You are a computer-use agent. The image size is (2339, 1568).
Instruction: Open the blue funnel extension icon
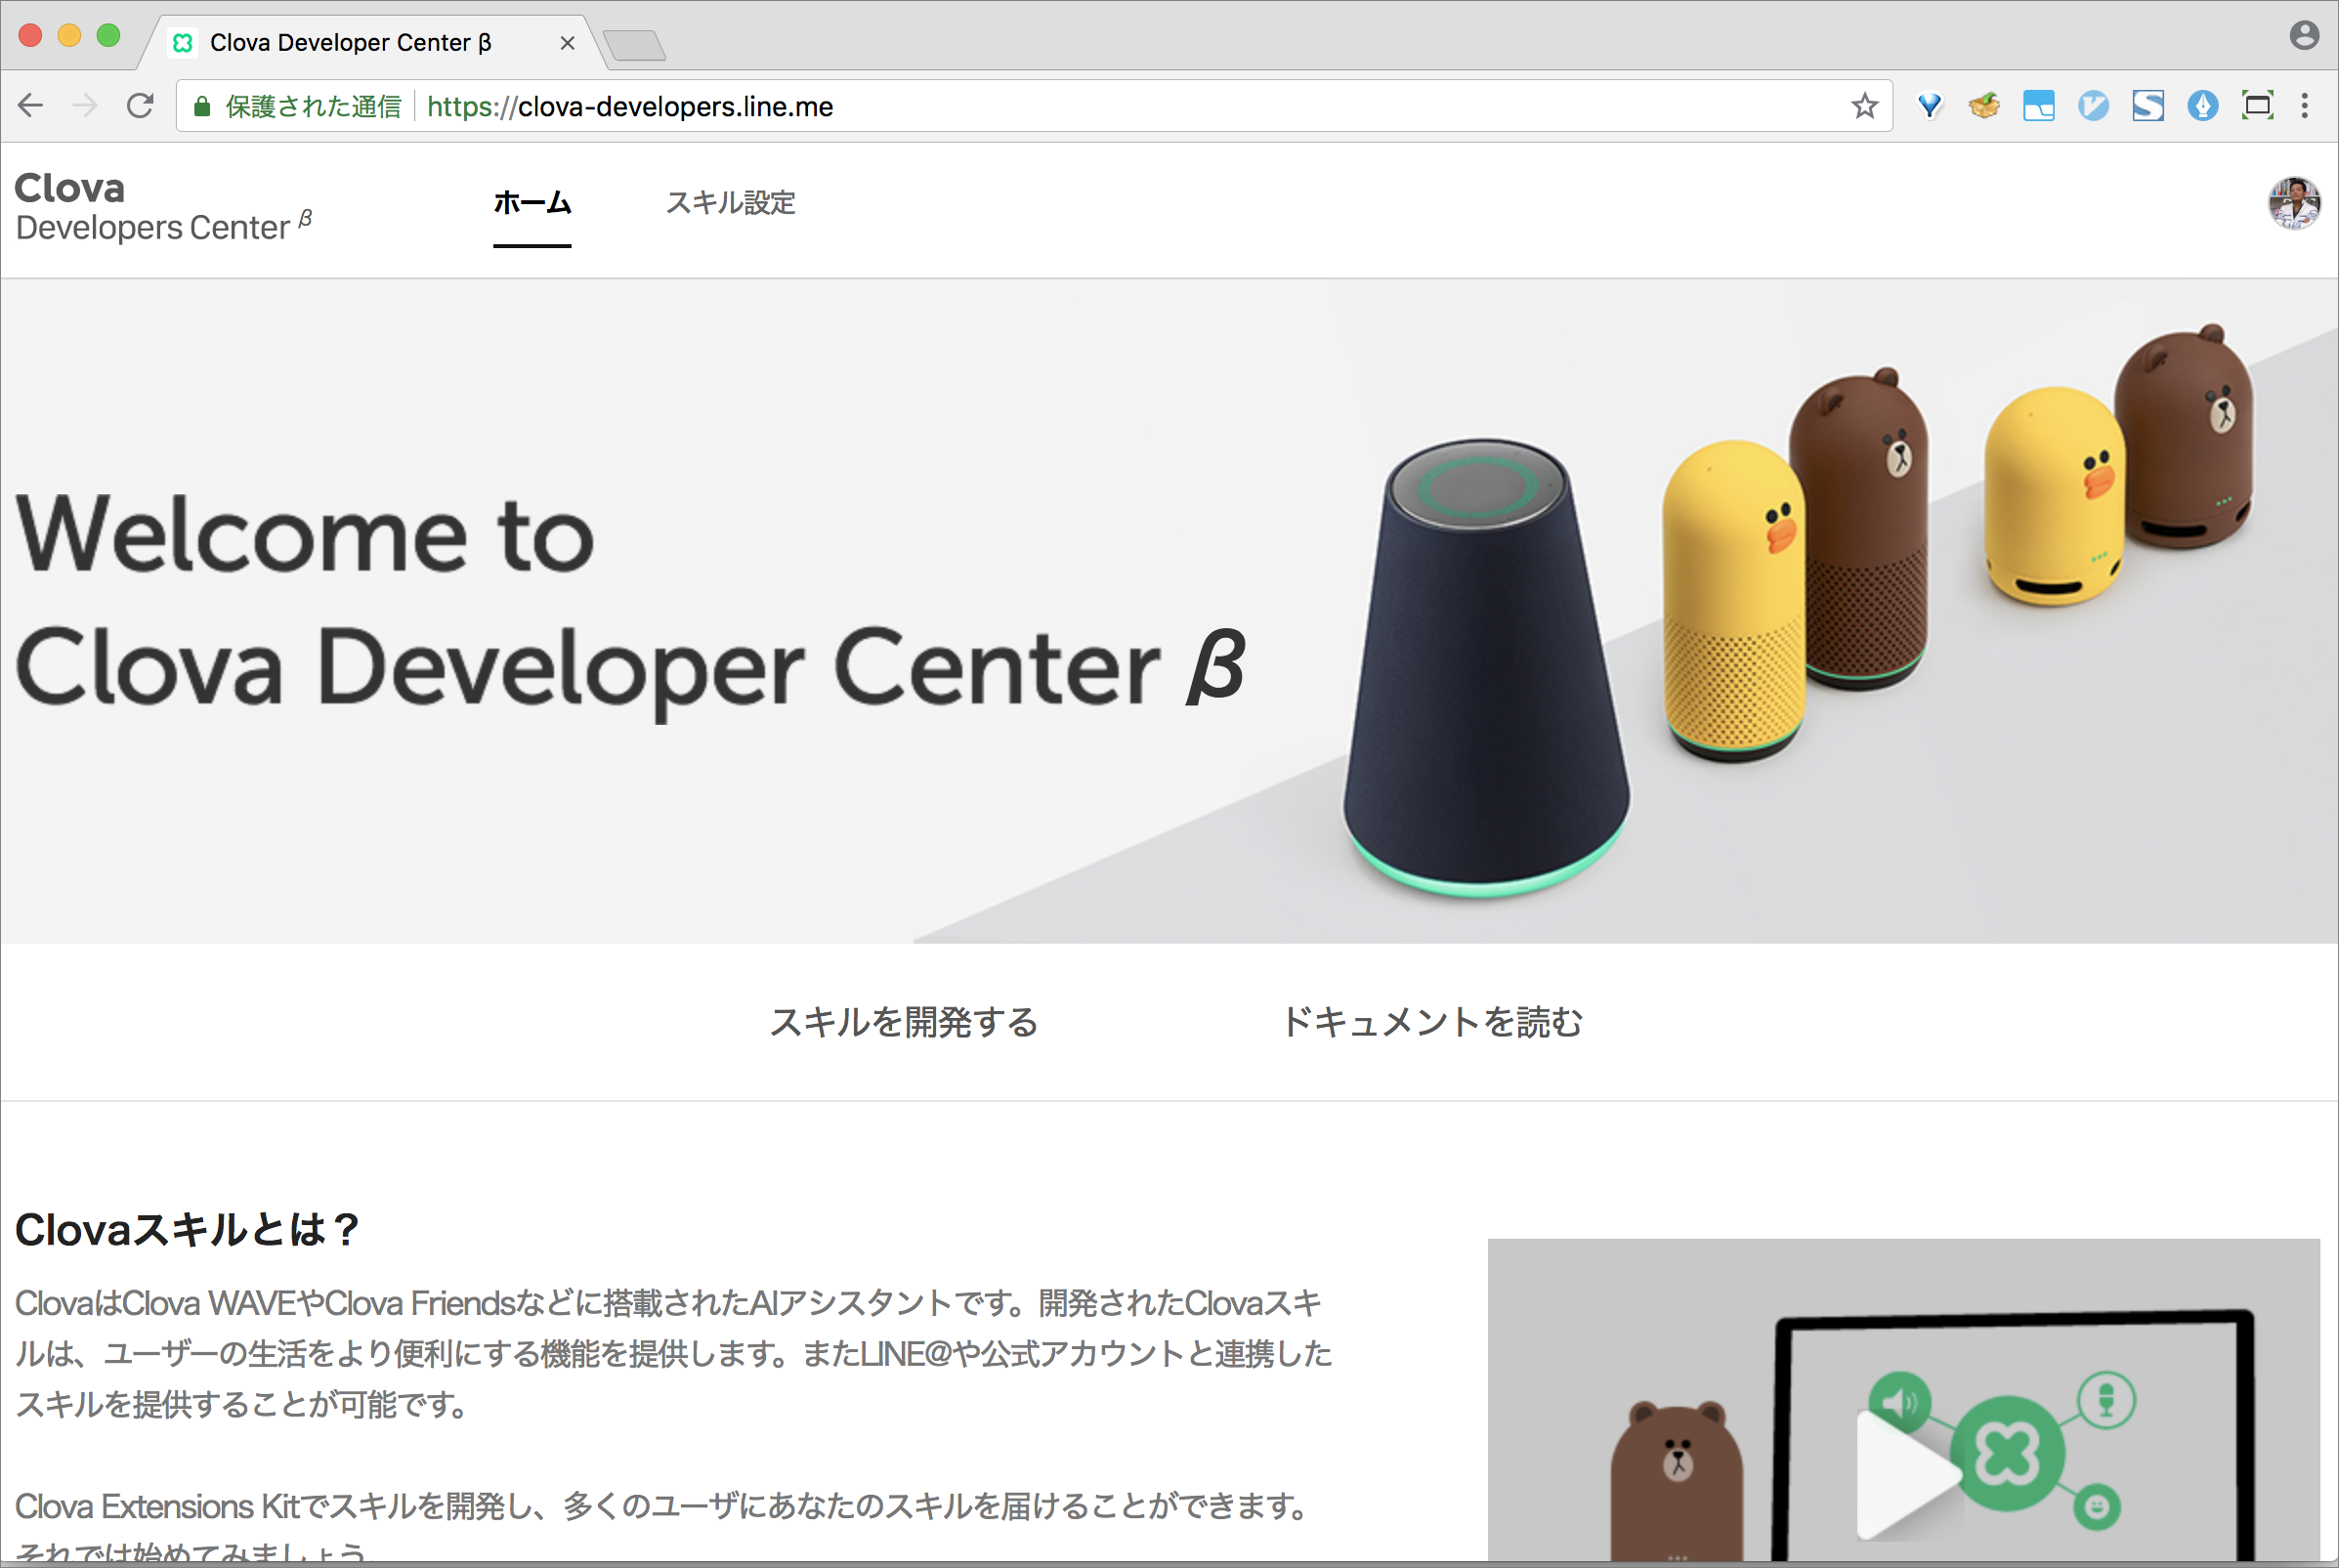(1929, 105)
